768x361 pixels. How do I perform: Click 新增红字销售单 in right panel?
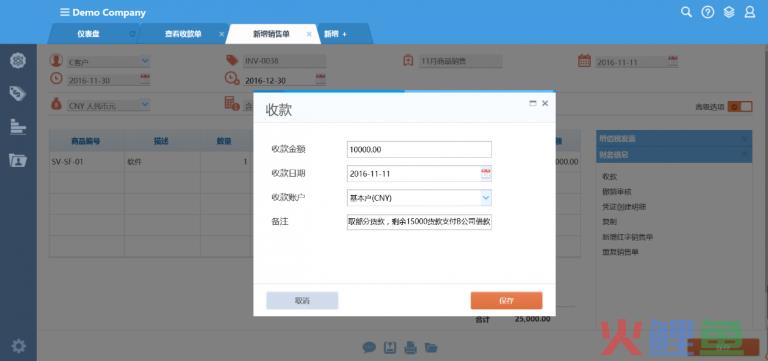[627, 237]
